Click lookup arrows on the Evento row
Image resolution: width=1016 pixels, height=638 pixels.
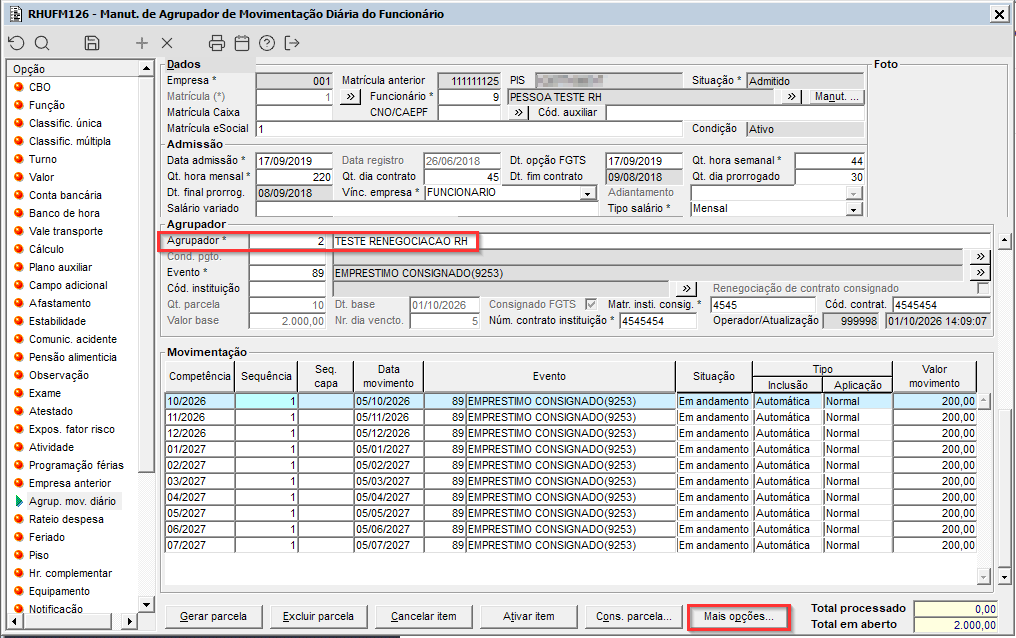pos(980,273)
